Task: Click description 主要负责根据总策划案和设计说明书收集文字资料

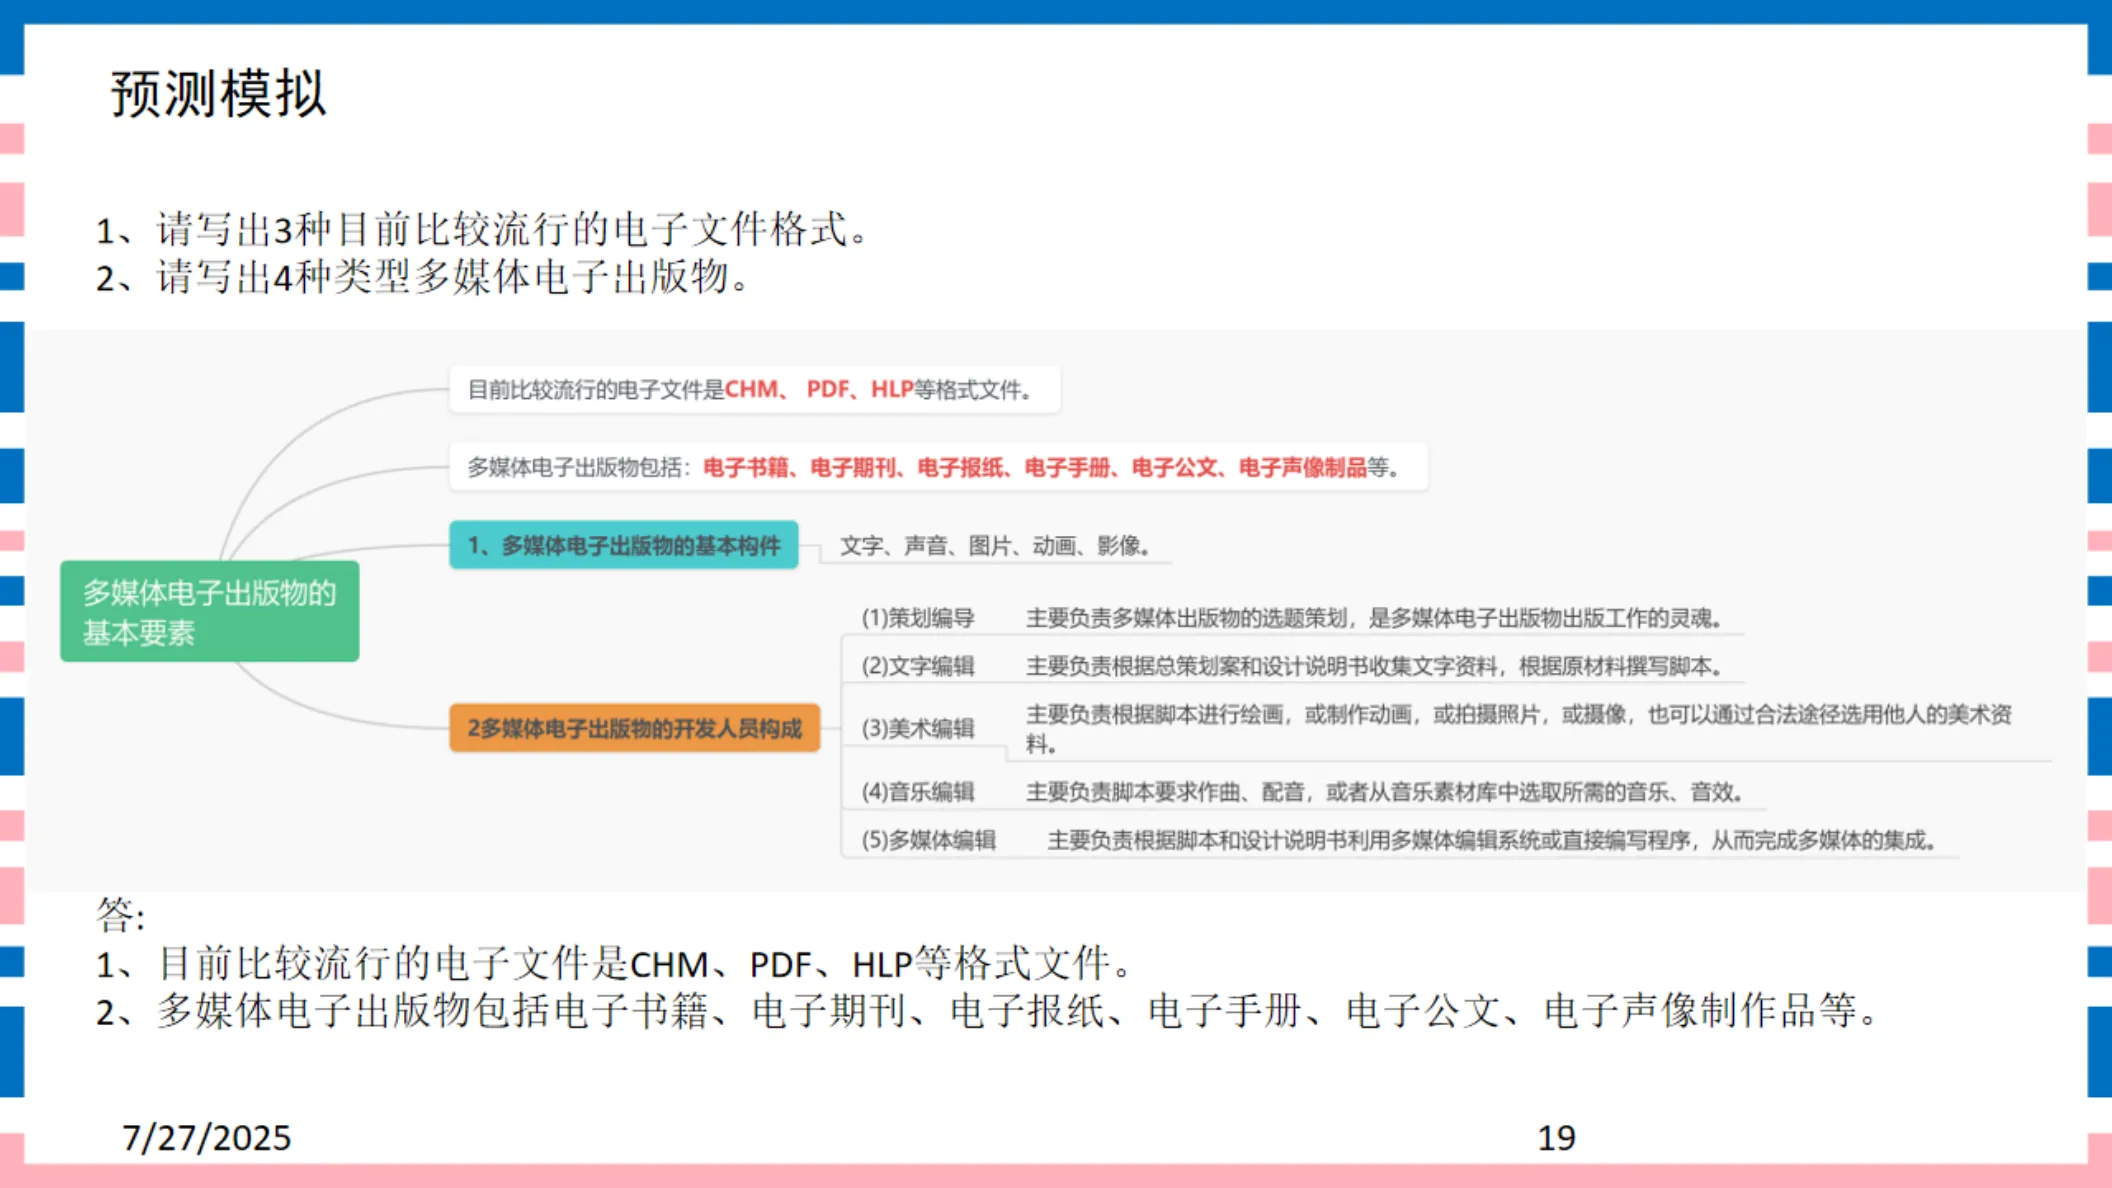Action: pyautogui.click(x=1374, y=666)
